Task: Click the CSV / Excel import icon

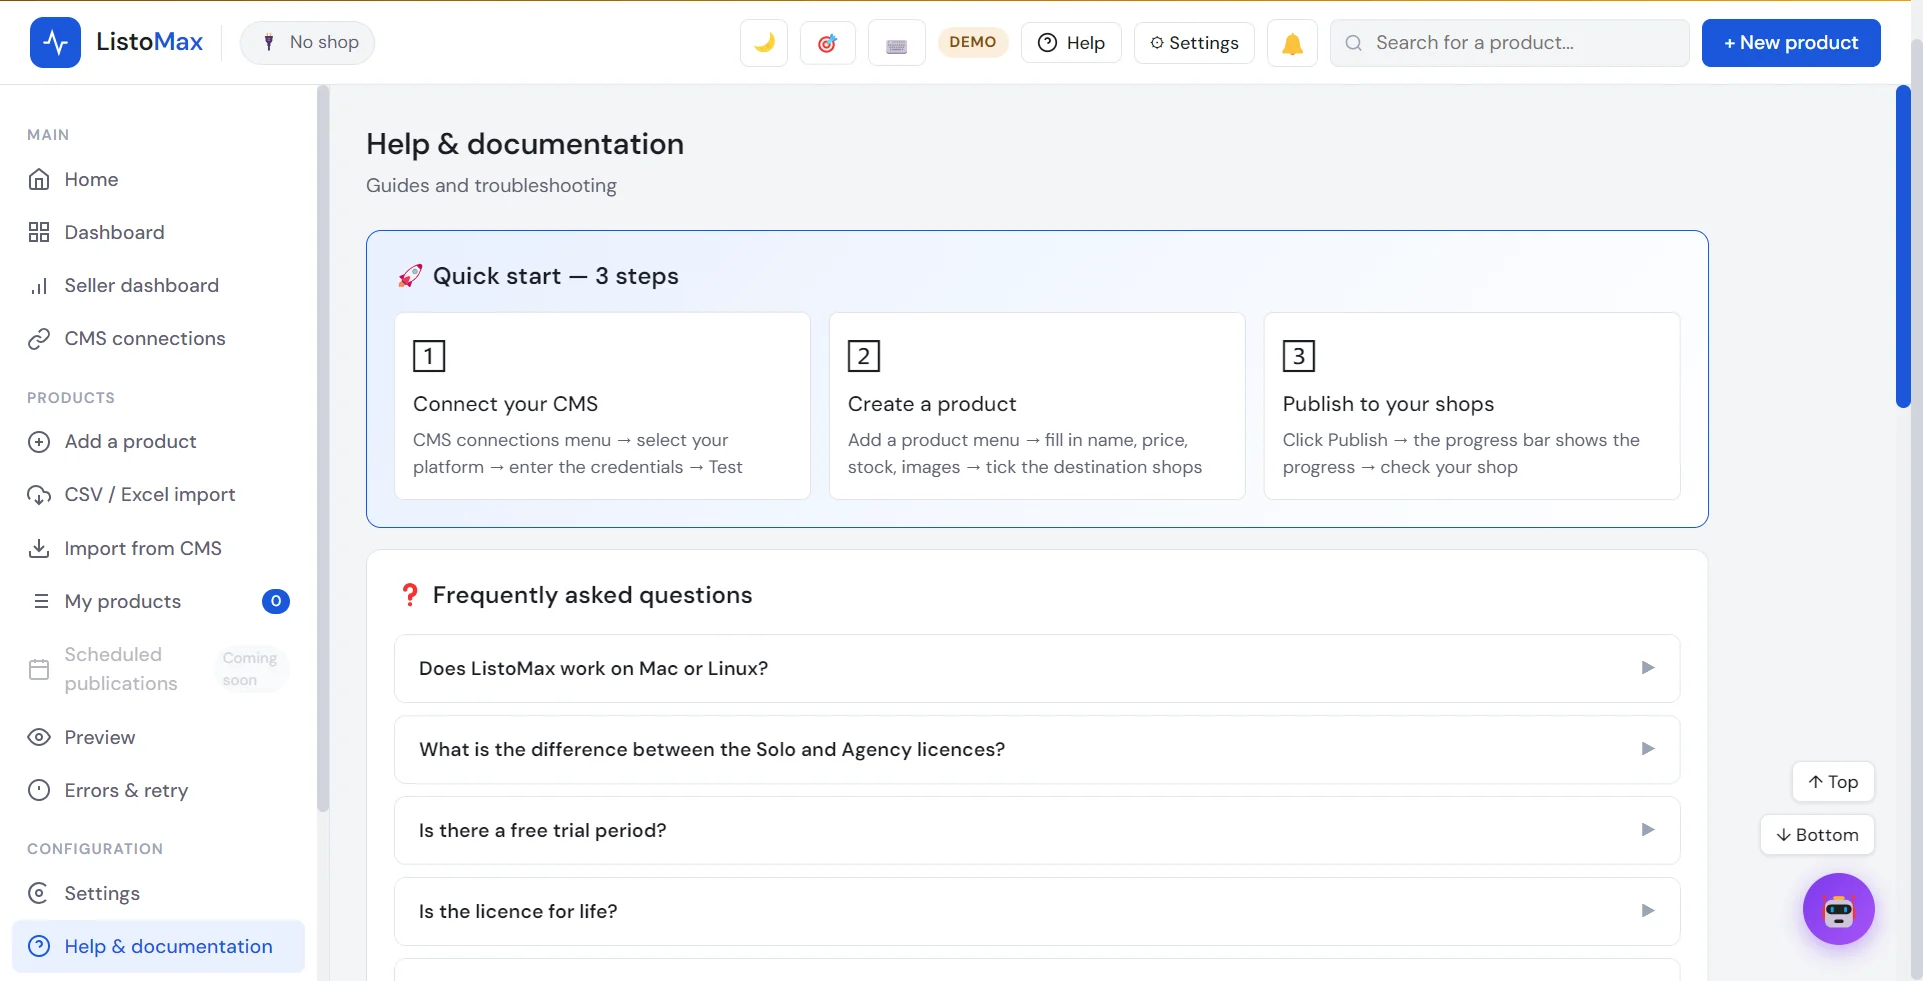Action: (x=39, y=495)
